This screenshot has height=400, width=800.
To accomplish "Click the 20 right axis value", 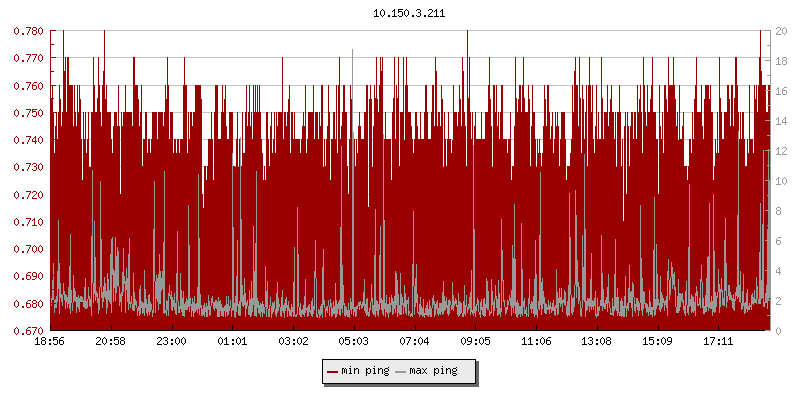I will click(x=782, y=31).
